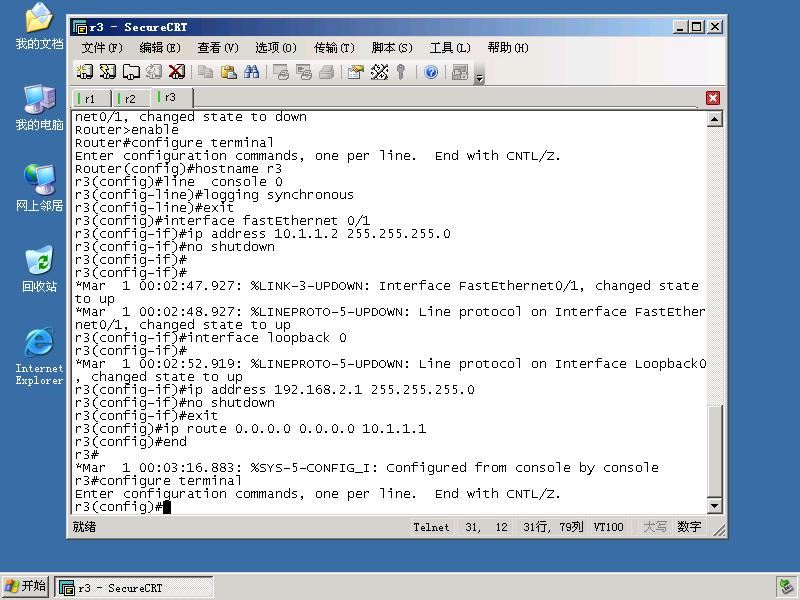Switch to the r1 session tab
Screen dimensions: 800x600
point(91,98)
